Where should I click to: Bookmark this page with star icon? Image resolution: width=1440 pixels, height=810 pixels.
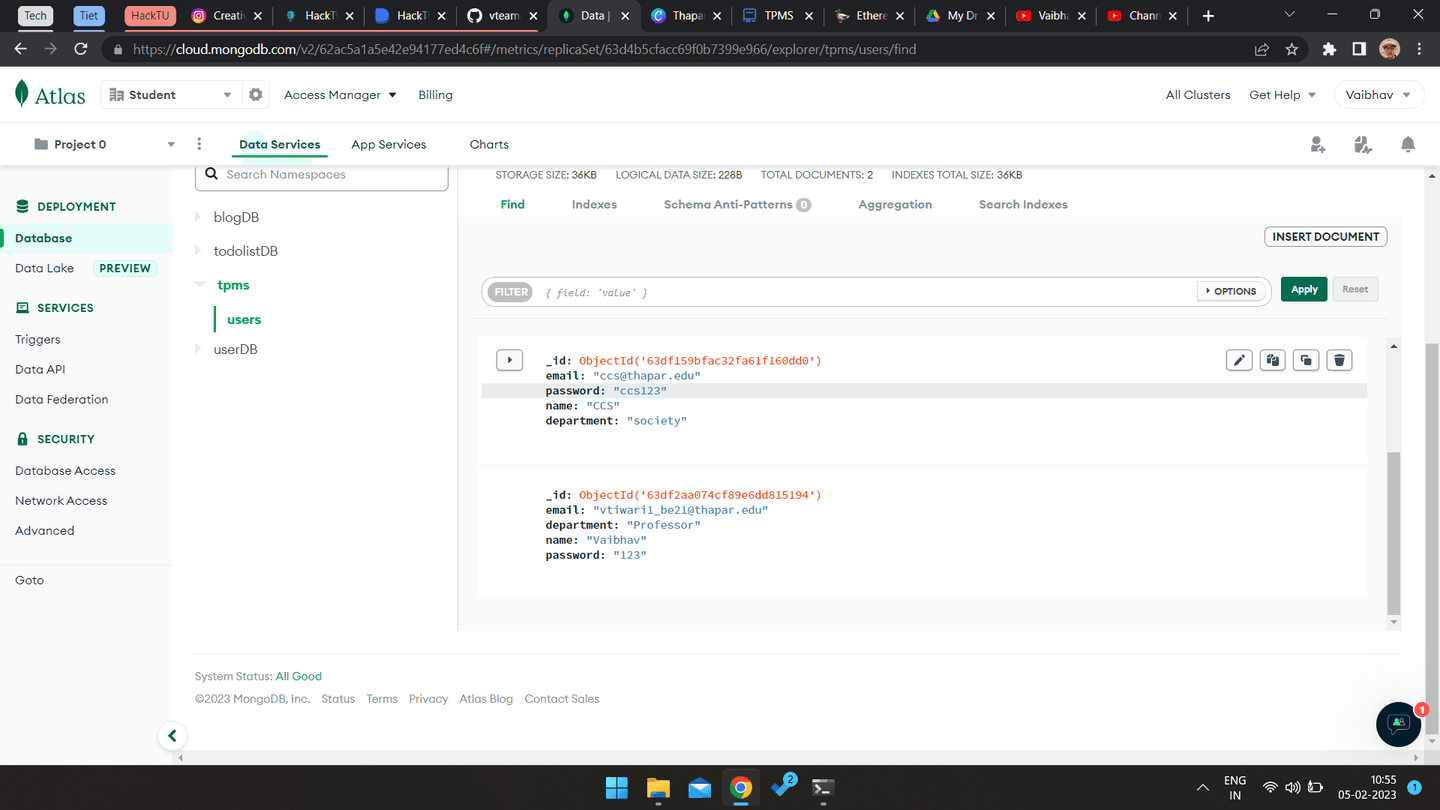(1292, 49)
